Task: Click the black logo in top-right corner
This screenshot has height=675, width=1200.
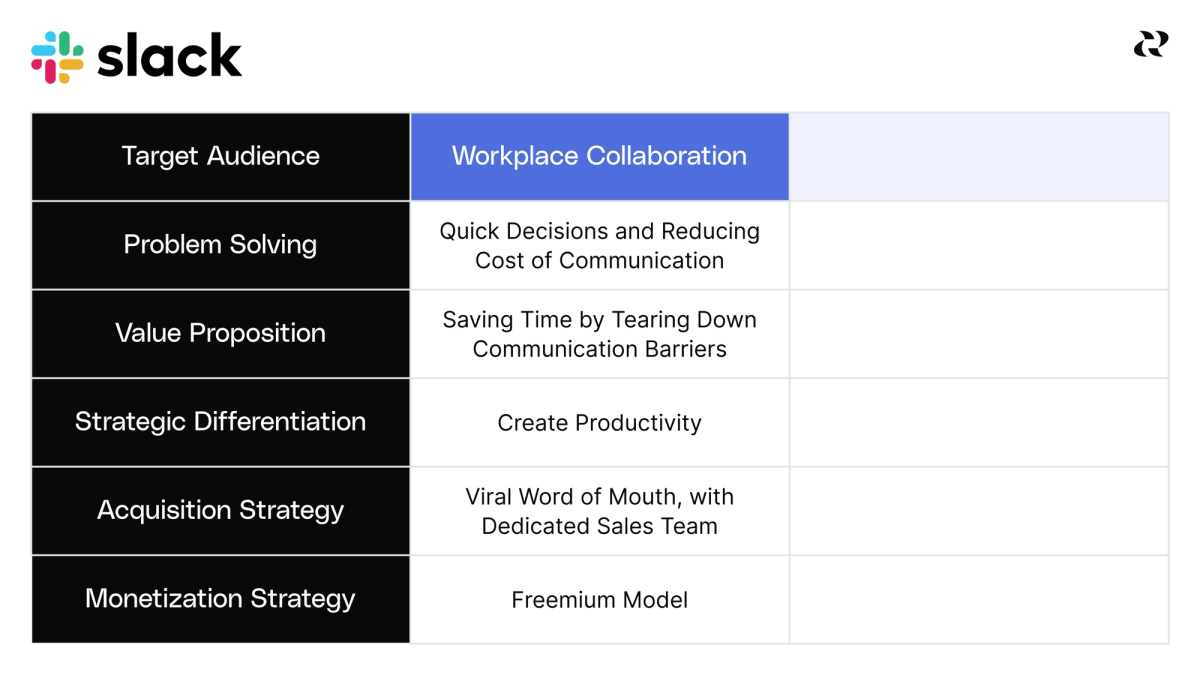Action: click(x=1150, y=44)
